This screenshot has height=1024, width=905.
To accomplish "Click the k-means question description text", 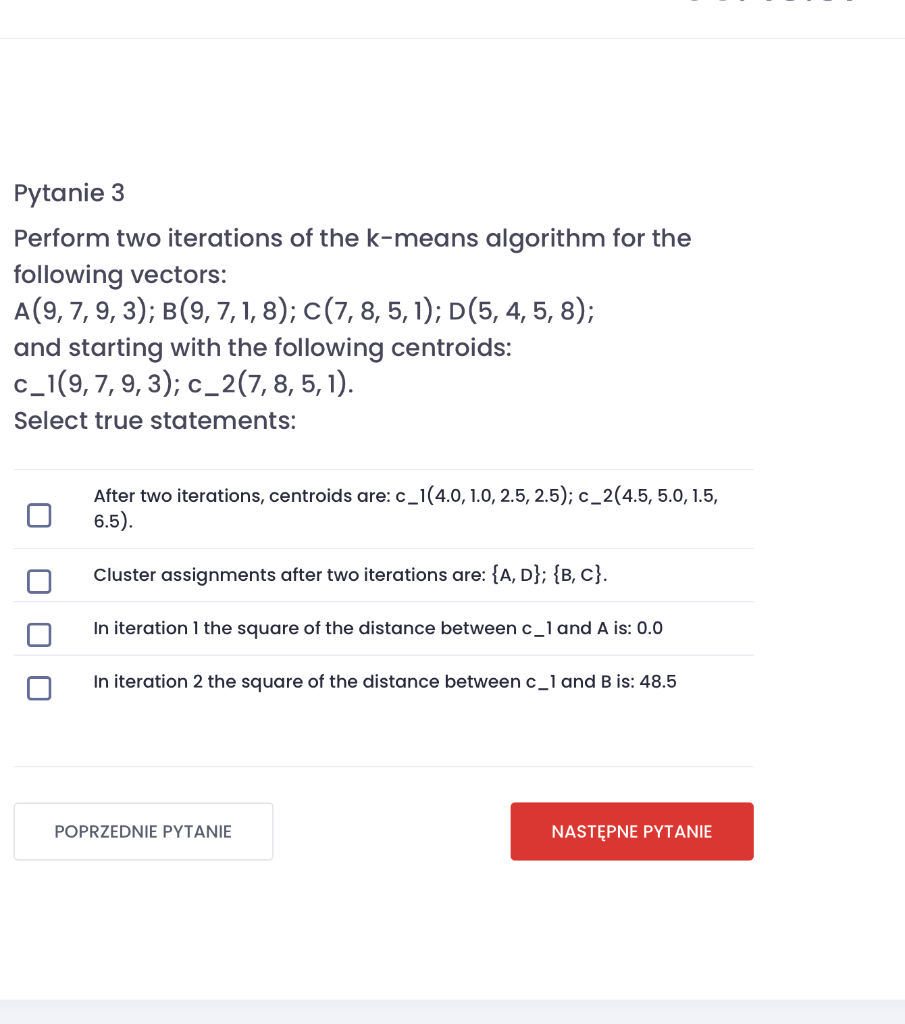I will click(350, 256).
